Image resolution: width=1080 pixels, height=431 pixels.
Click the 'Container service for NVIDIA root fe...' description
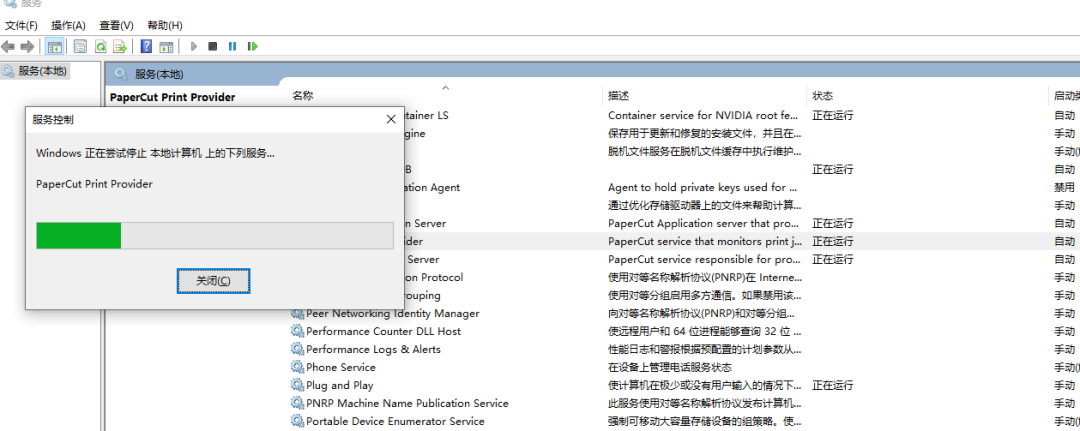tap(704, 116)
